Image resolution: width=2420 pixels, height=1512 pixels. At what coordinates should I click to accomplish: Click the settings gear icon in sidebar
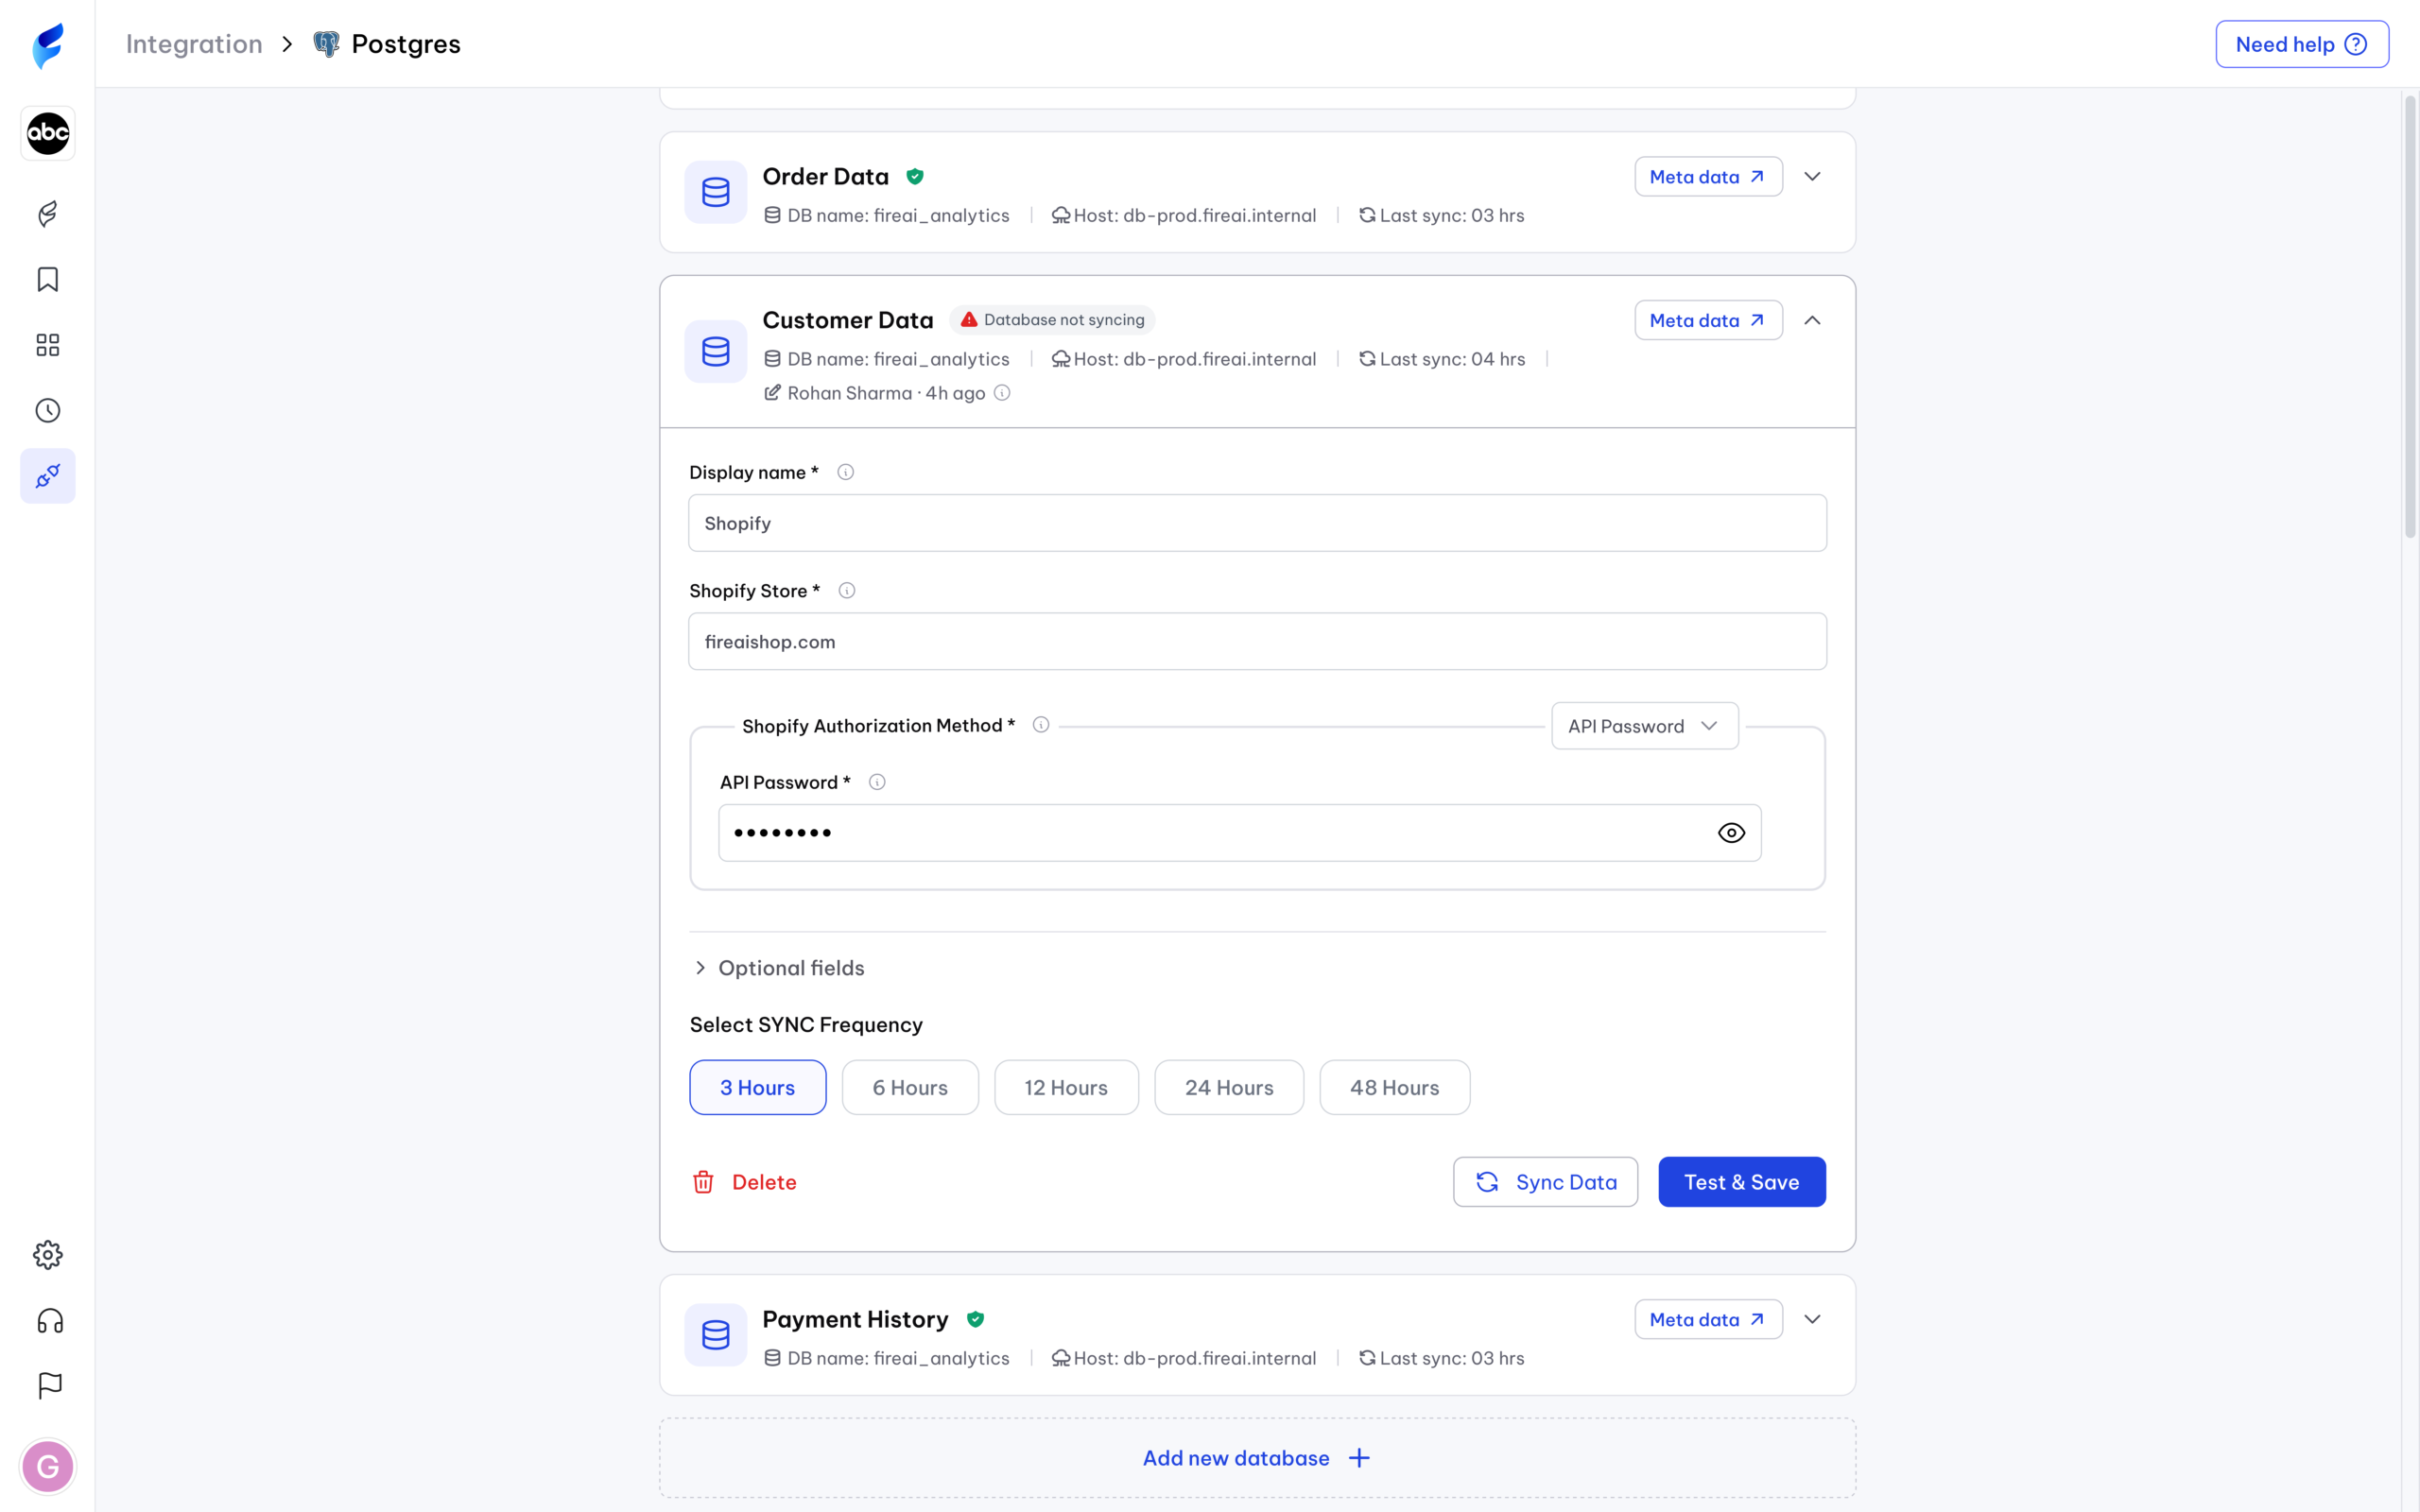click(47, 1255)
